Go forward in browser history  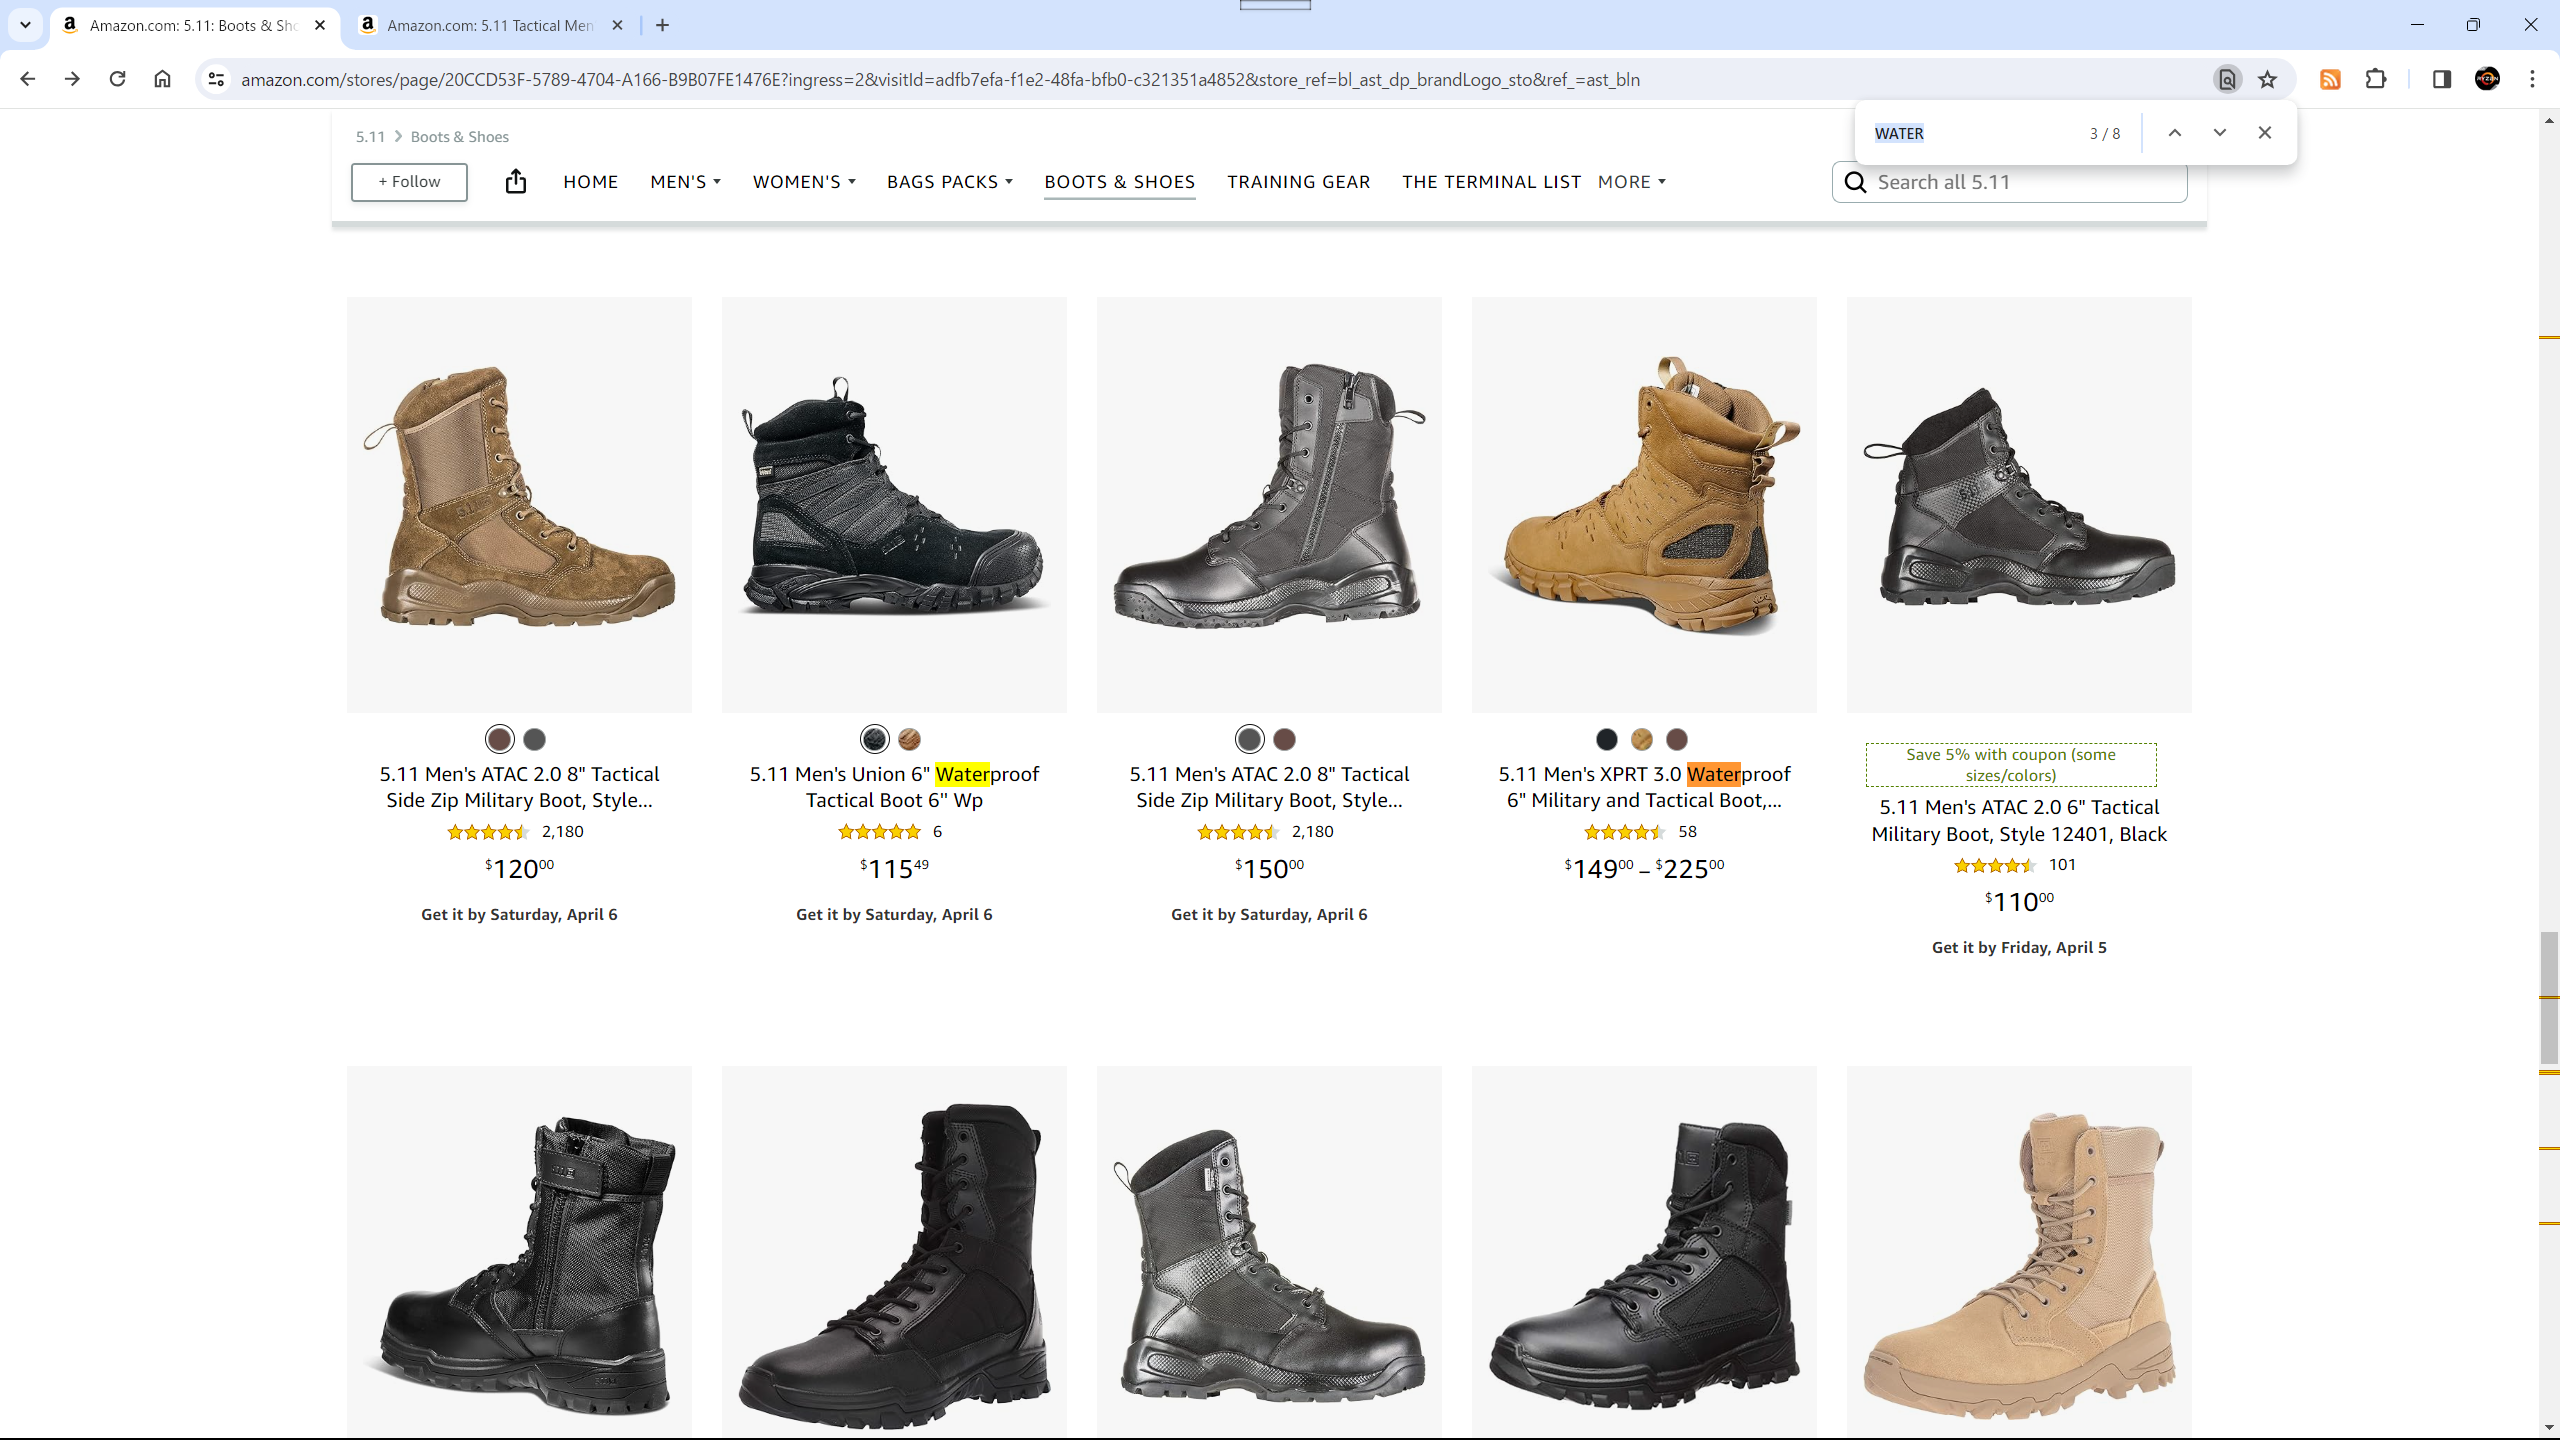pos(72,79)
